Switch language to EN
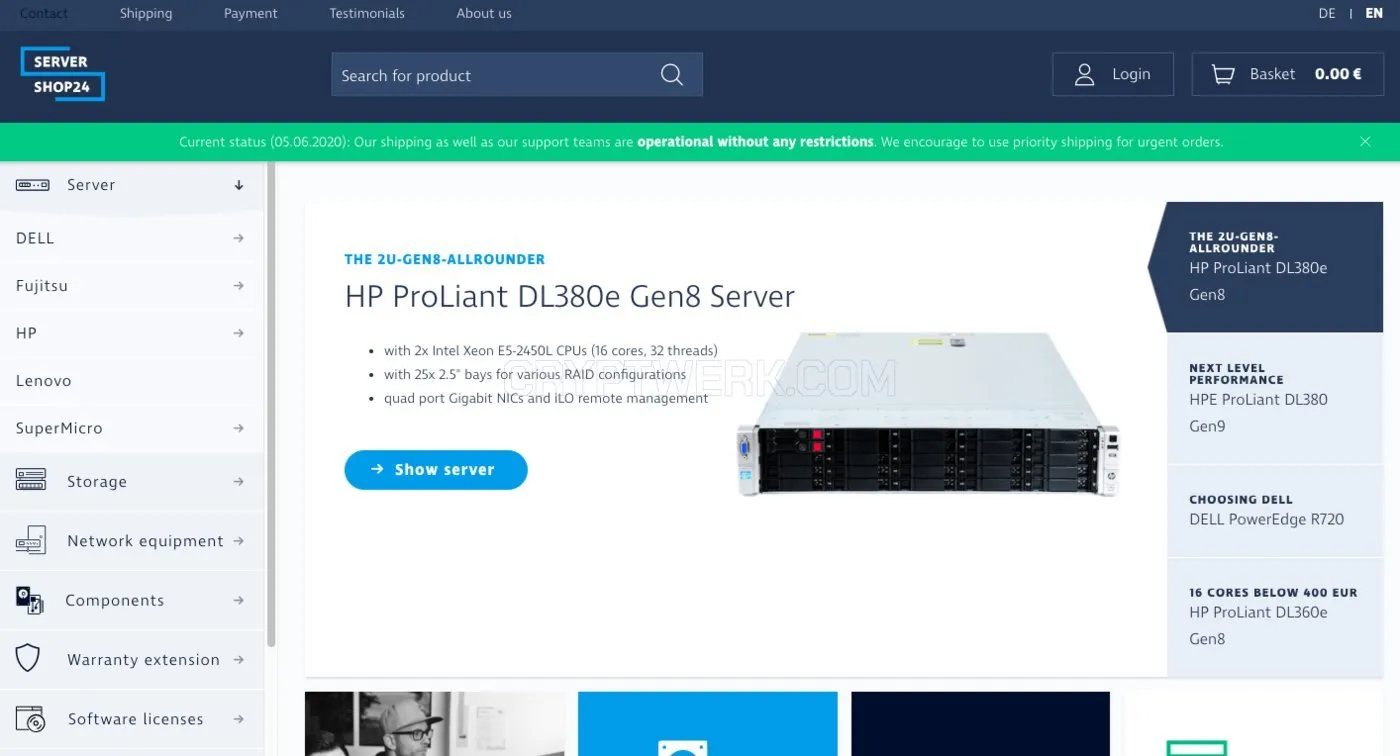 point(1374,14)
